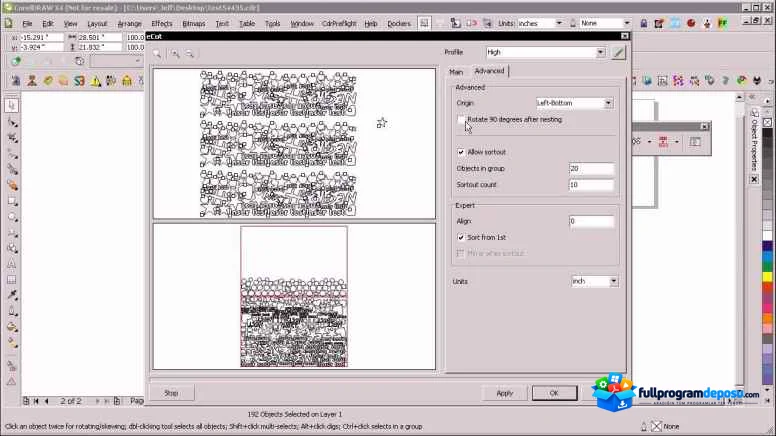Open the Dockers menu
Image resolution: width=776 pixels, height=436 pixels.
coord(399,23)
